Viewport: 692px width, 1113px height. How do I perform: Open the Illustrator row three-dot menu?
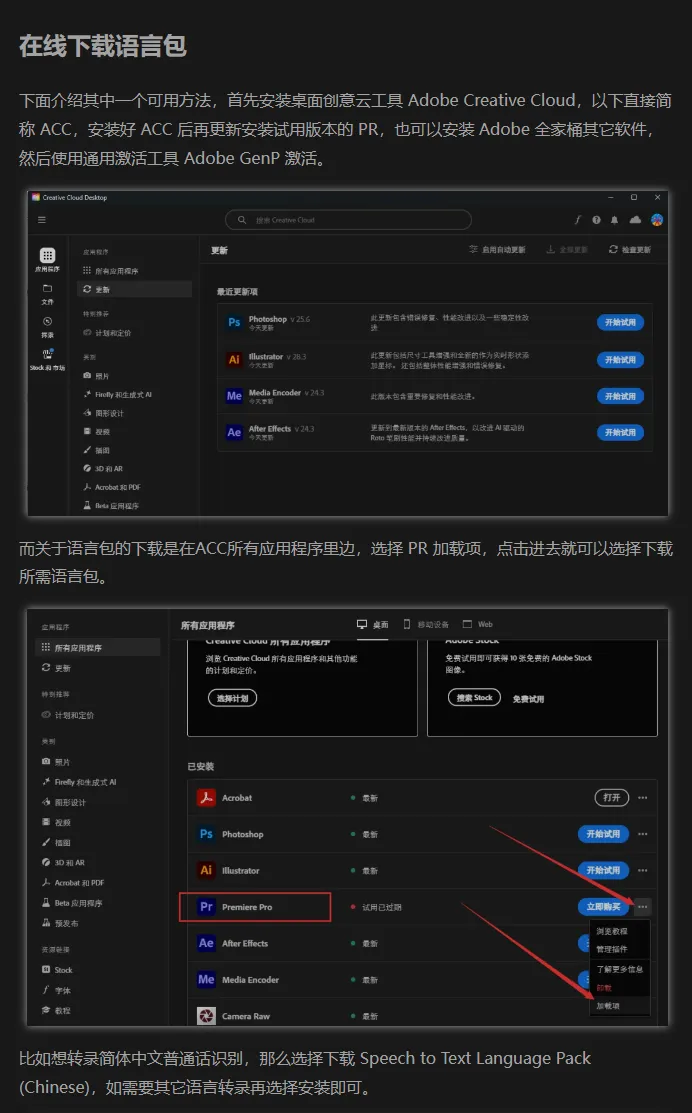tap(642, 870)
